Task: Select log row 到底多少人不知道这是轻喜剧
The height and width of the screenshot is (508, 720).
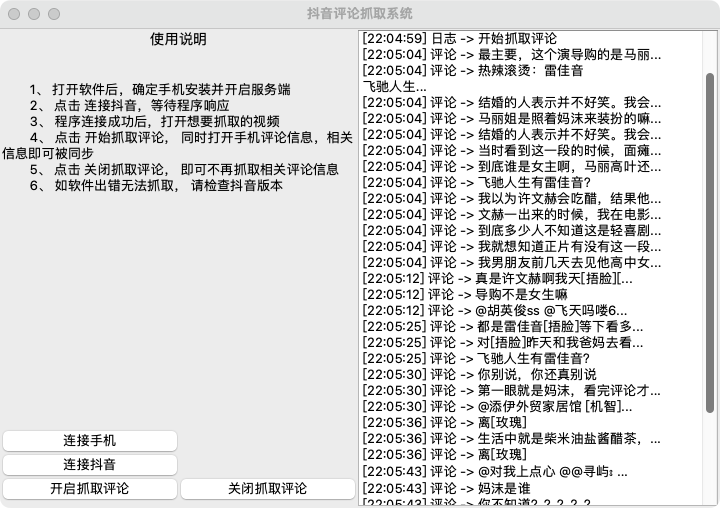Action: 512,231
